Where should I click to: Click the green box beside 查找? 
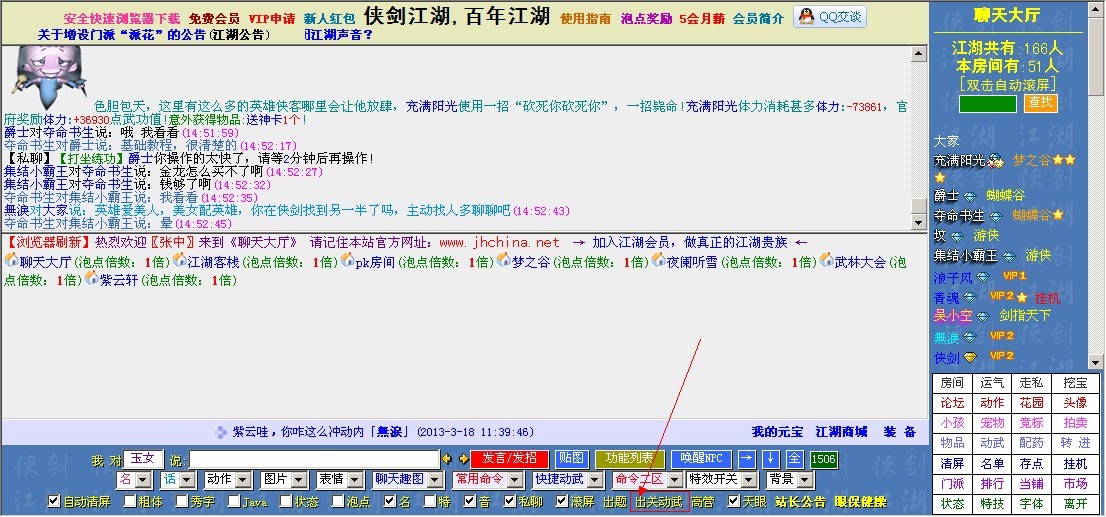coord(988,104)
